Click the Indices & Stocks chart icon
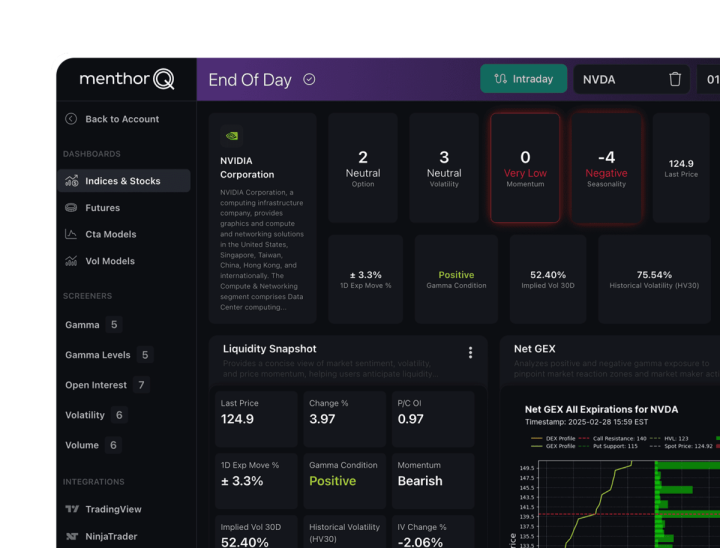The width and height of the screenshot is (720, 548). click(x=71, y=181)
